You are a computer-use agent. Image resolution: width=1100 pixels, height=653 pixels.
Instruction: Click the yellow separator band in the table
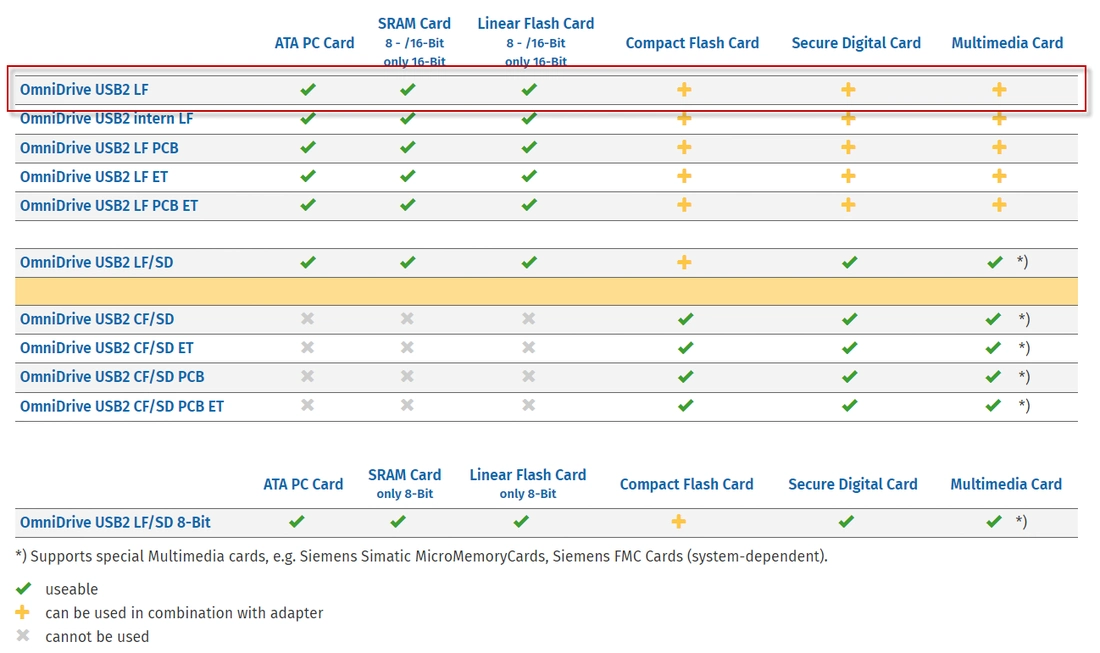546,291
